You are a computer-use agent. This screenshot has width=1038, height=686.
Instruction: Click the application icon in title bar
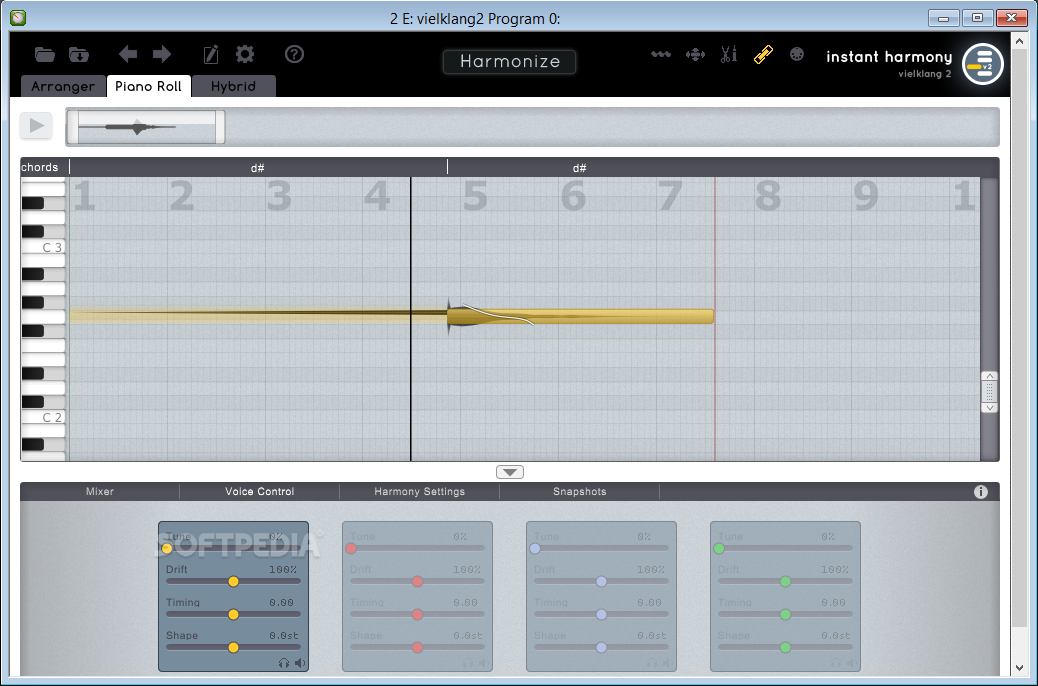point(18,18)
